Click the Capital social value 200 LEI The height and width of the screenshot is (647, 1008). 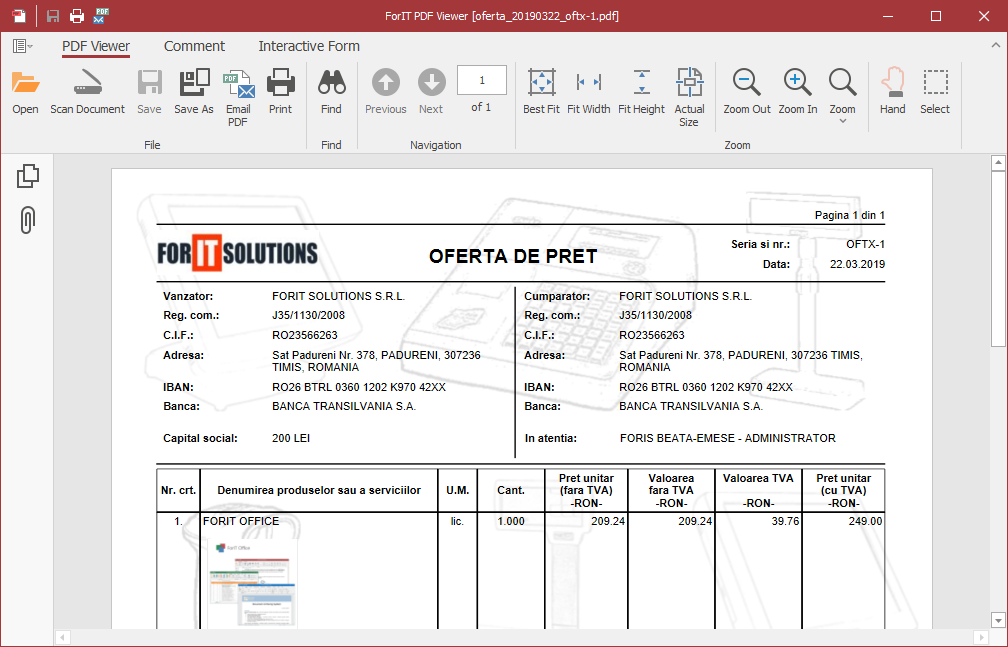click(x=291, y=438)
